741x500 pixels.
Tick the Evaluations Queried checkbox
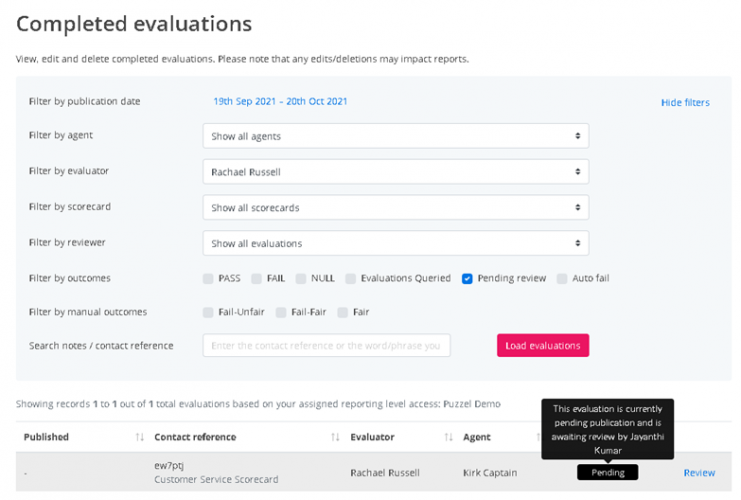click(351, 279)
